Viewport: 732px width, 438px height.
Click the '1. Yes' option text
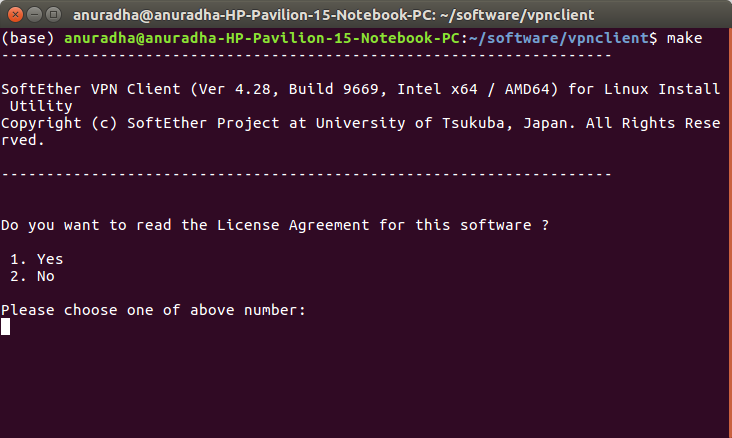pos(36,259)
